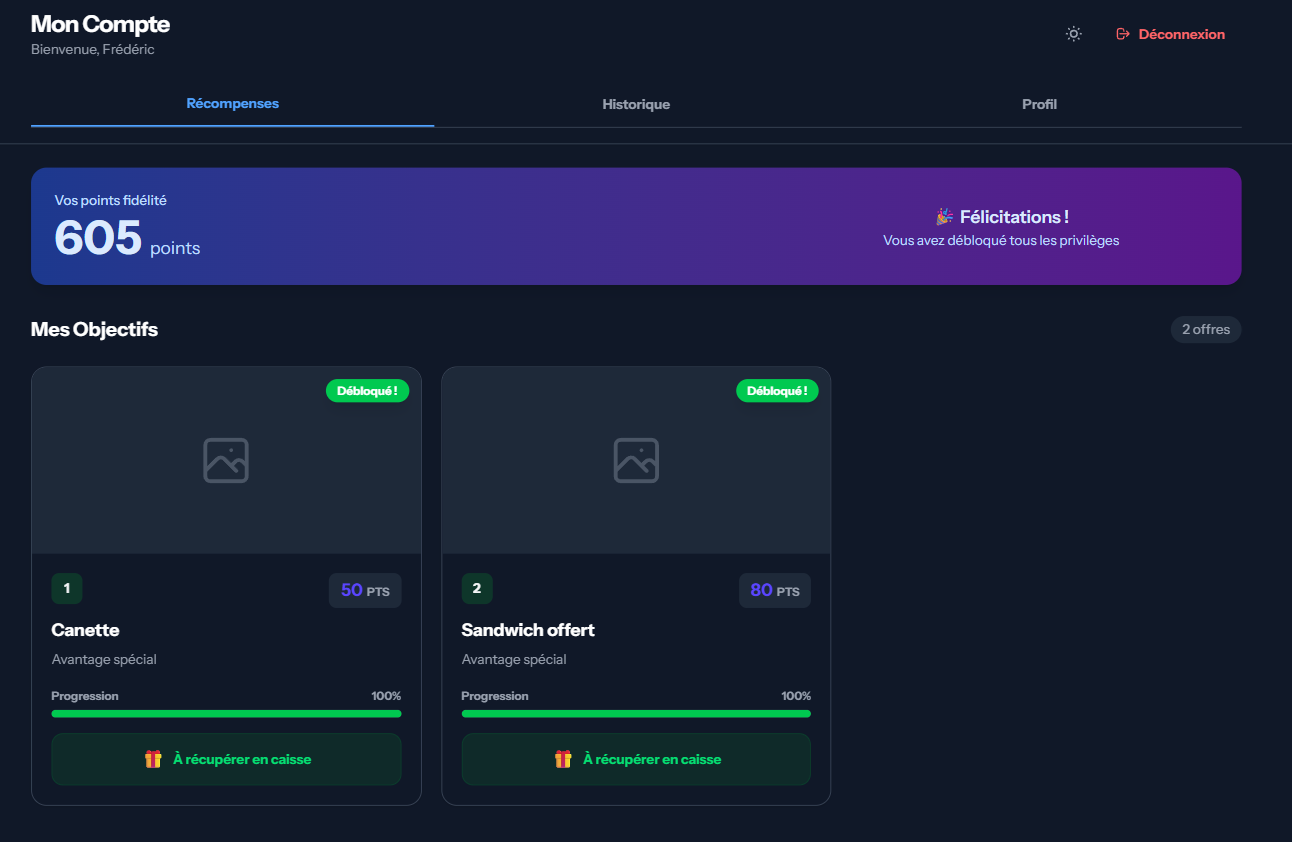Screen dimensions: 1292x842
Task: Click À récupérer en caisse for the Sandwich
Action: 636,758
